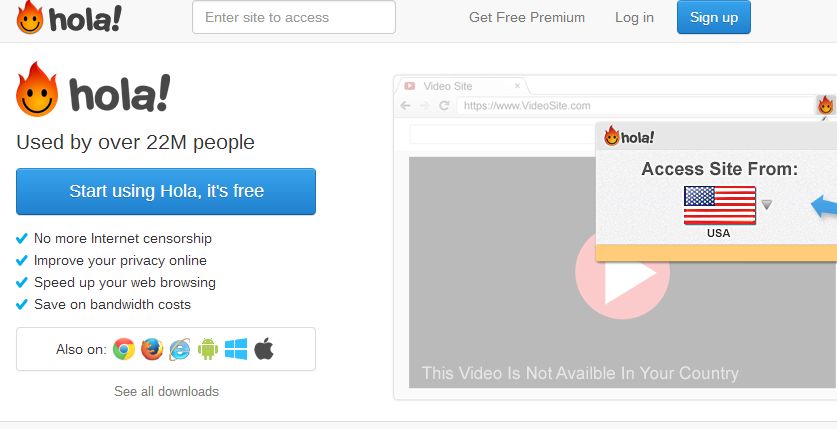837x429 pixels.
Task: Open the Log in page
Action: coord(634,18)
